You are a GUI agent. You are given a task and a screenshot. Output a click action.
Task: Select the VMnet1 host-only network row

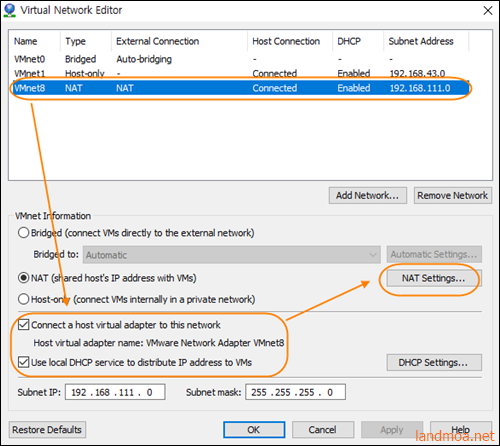(x=239, y=73)
